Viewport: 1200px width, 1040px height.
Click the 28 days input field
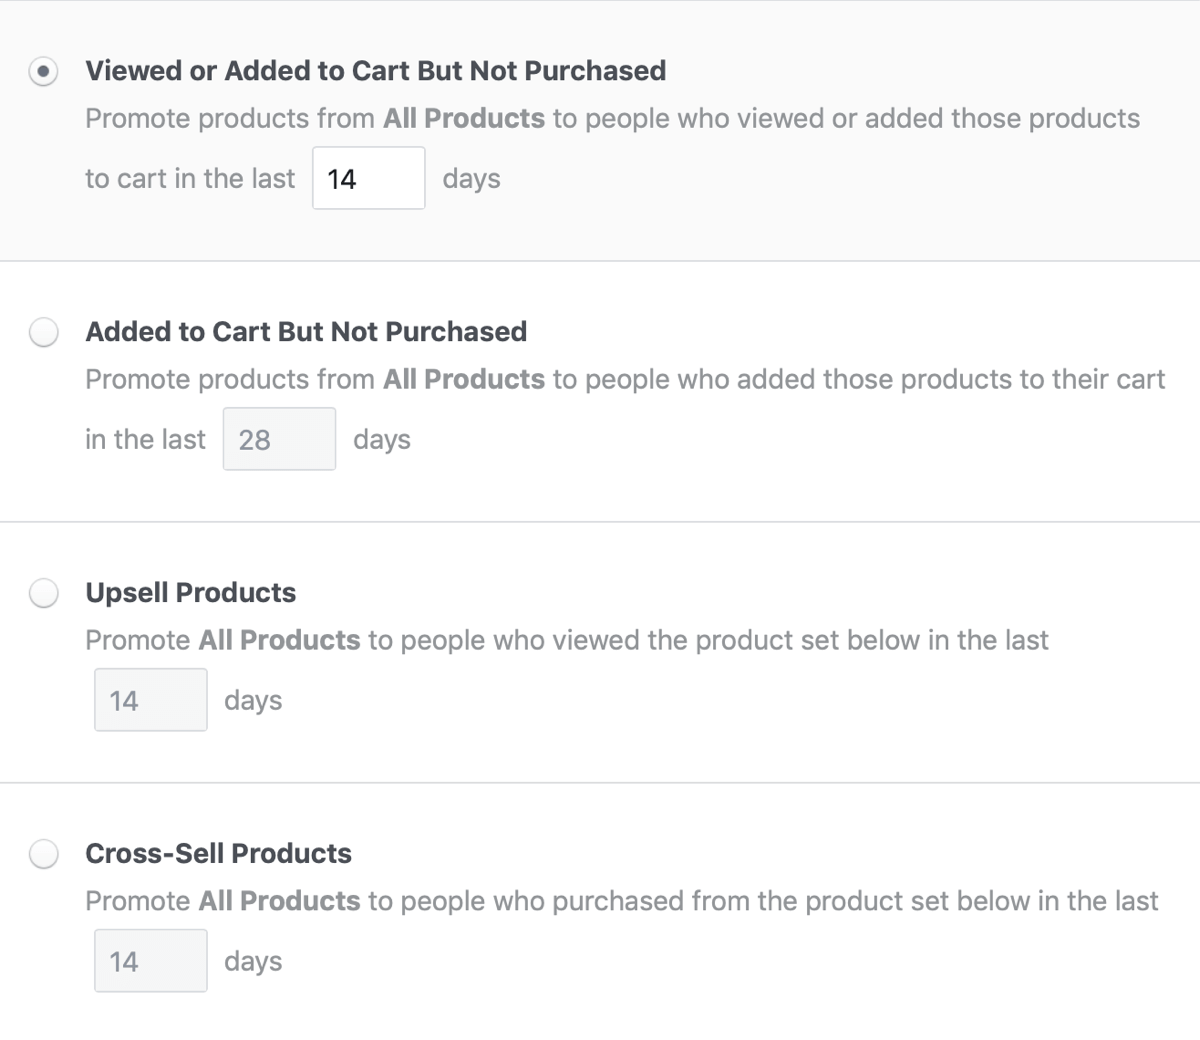(x=279, y=439)
